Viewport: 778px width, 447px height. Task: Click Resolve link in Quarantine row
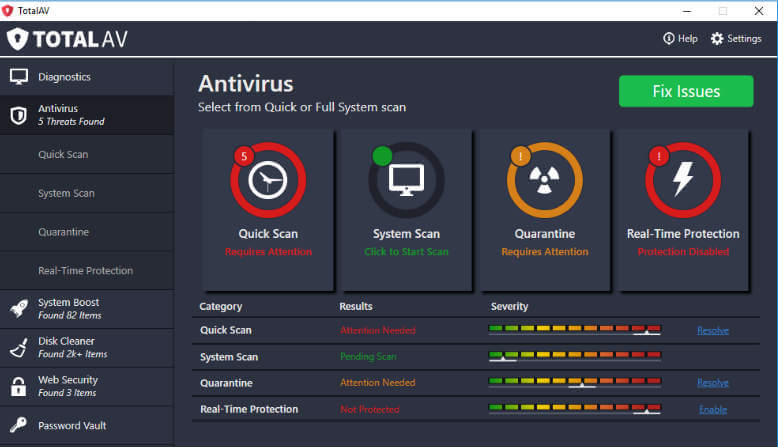tap(713, 383)
